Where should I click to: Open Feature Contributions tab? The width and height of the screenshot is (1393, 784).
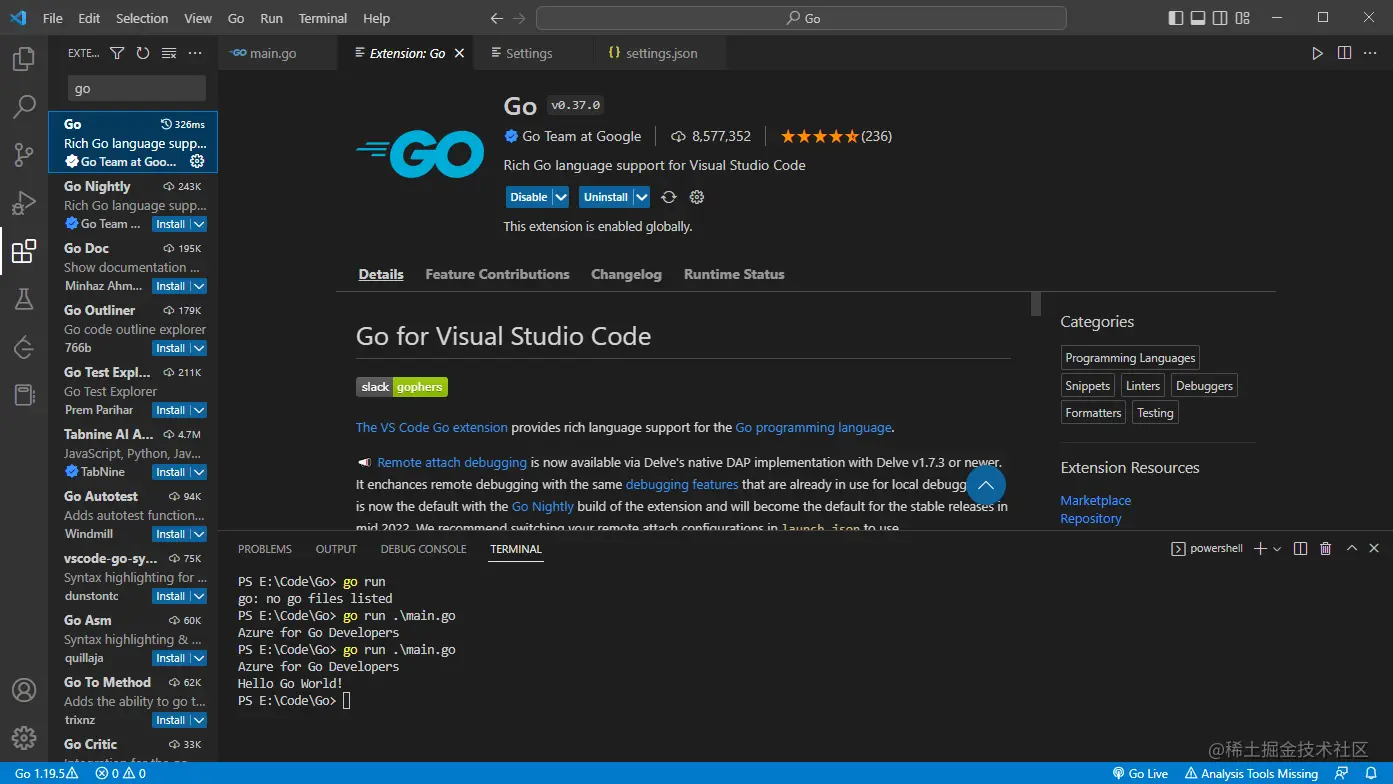tap(497, 274)
